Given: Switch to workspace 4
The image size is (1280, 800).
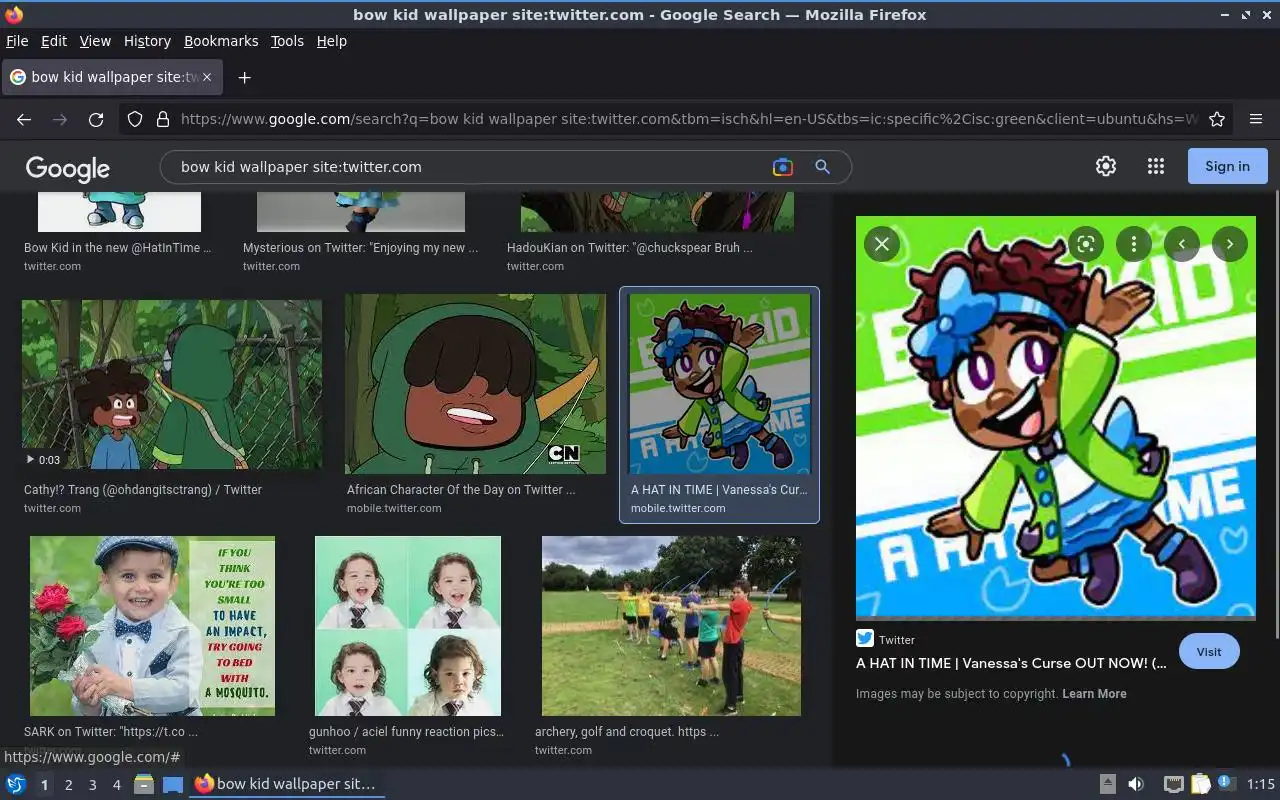Looking at the screenshot, I should click(117, 785).
